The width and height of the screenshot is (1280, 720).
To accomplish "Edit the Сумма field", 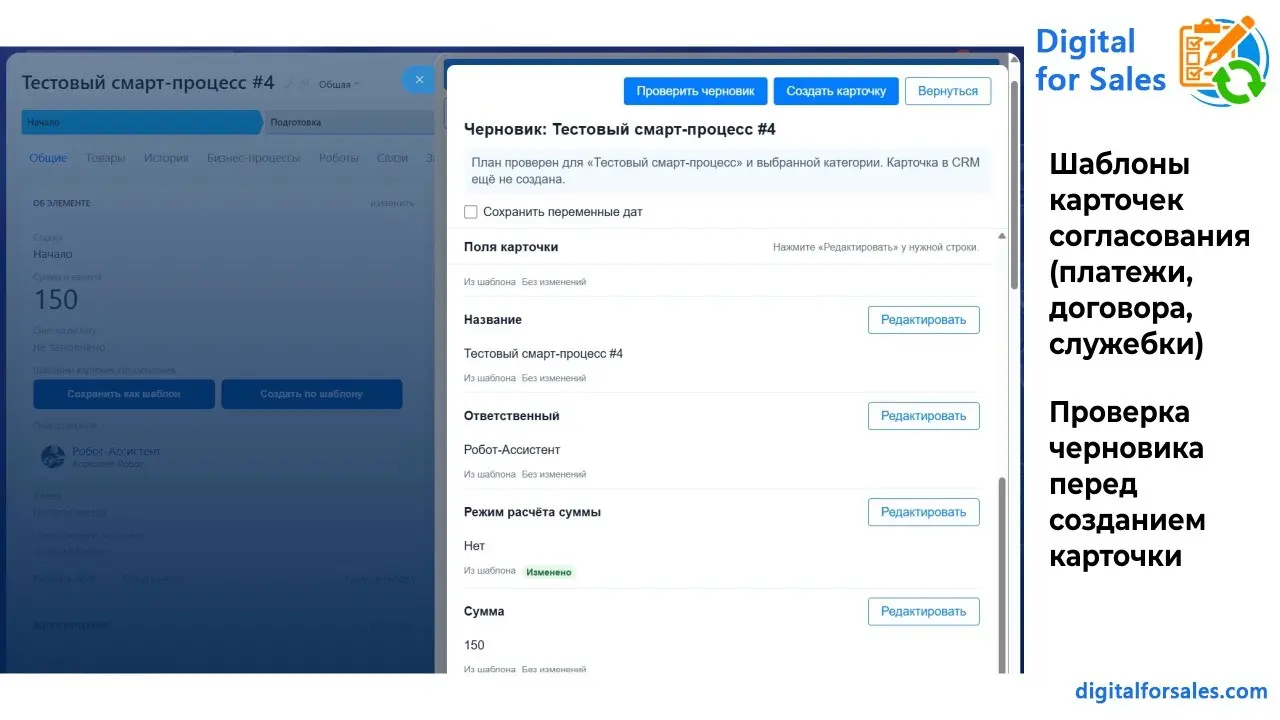I will click(x=923, y=611).
